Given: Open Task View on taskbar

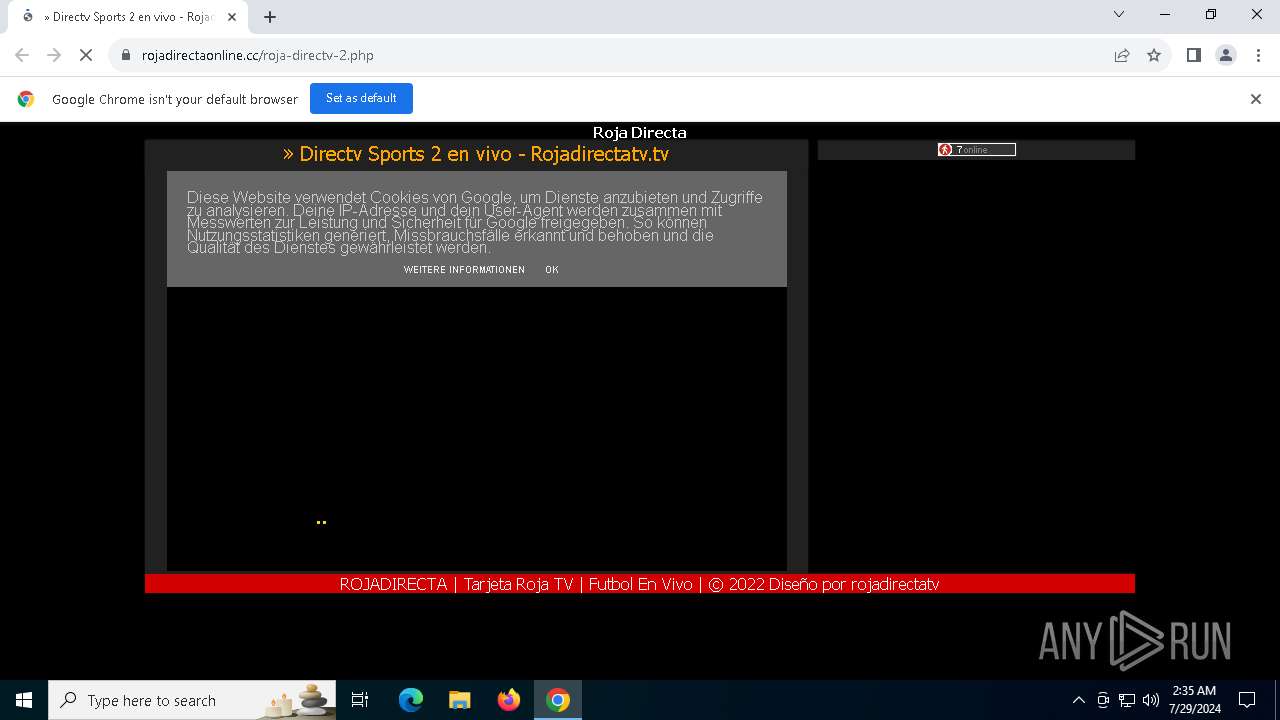Looking at the screenshot, I should (360, 700).
